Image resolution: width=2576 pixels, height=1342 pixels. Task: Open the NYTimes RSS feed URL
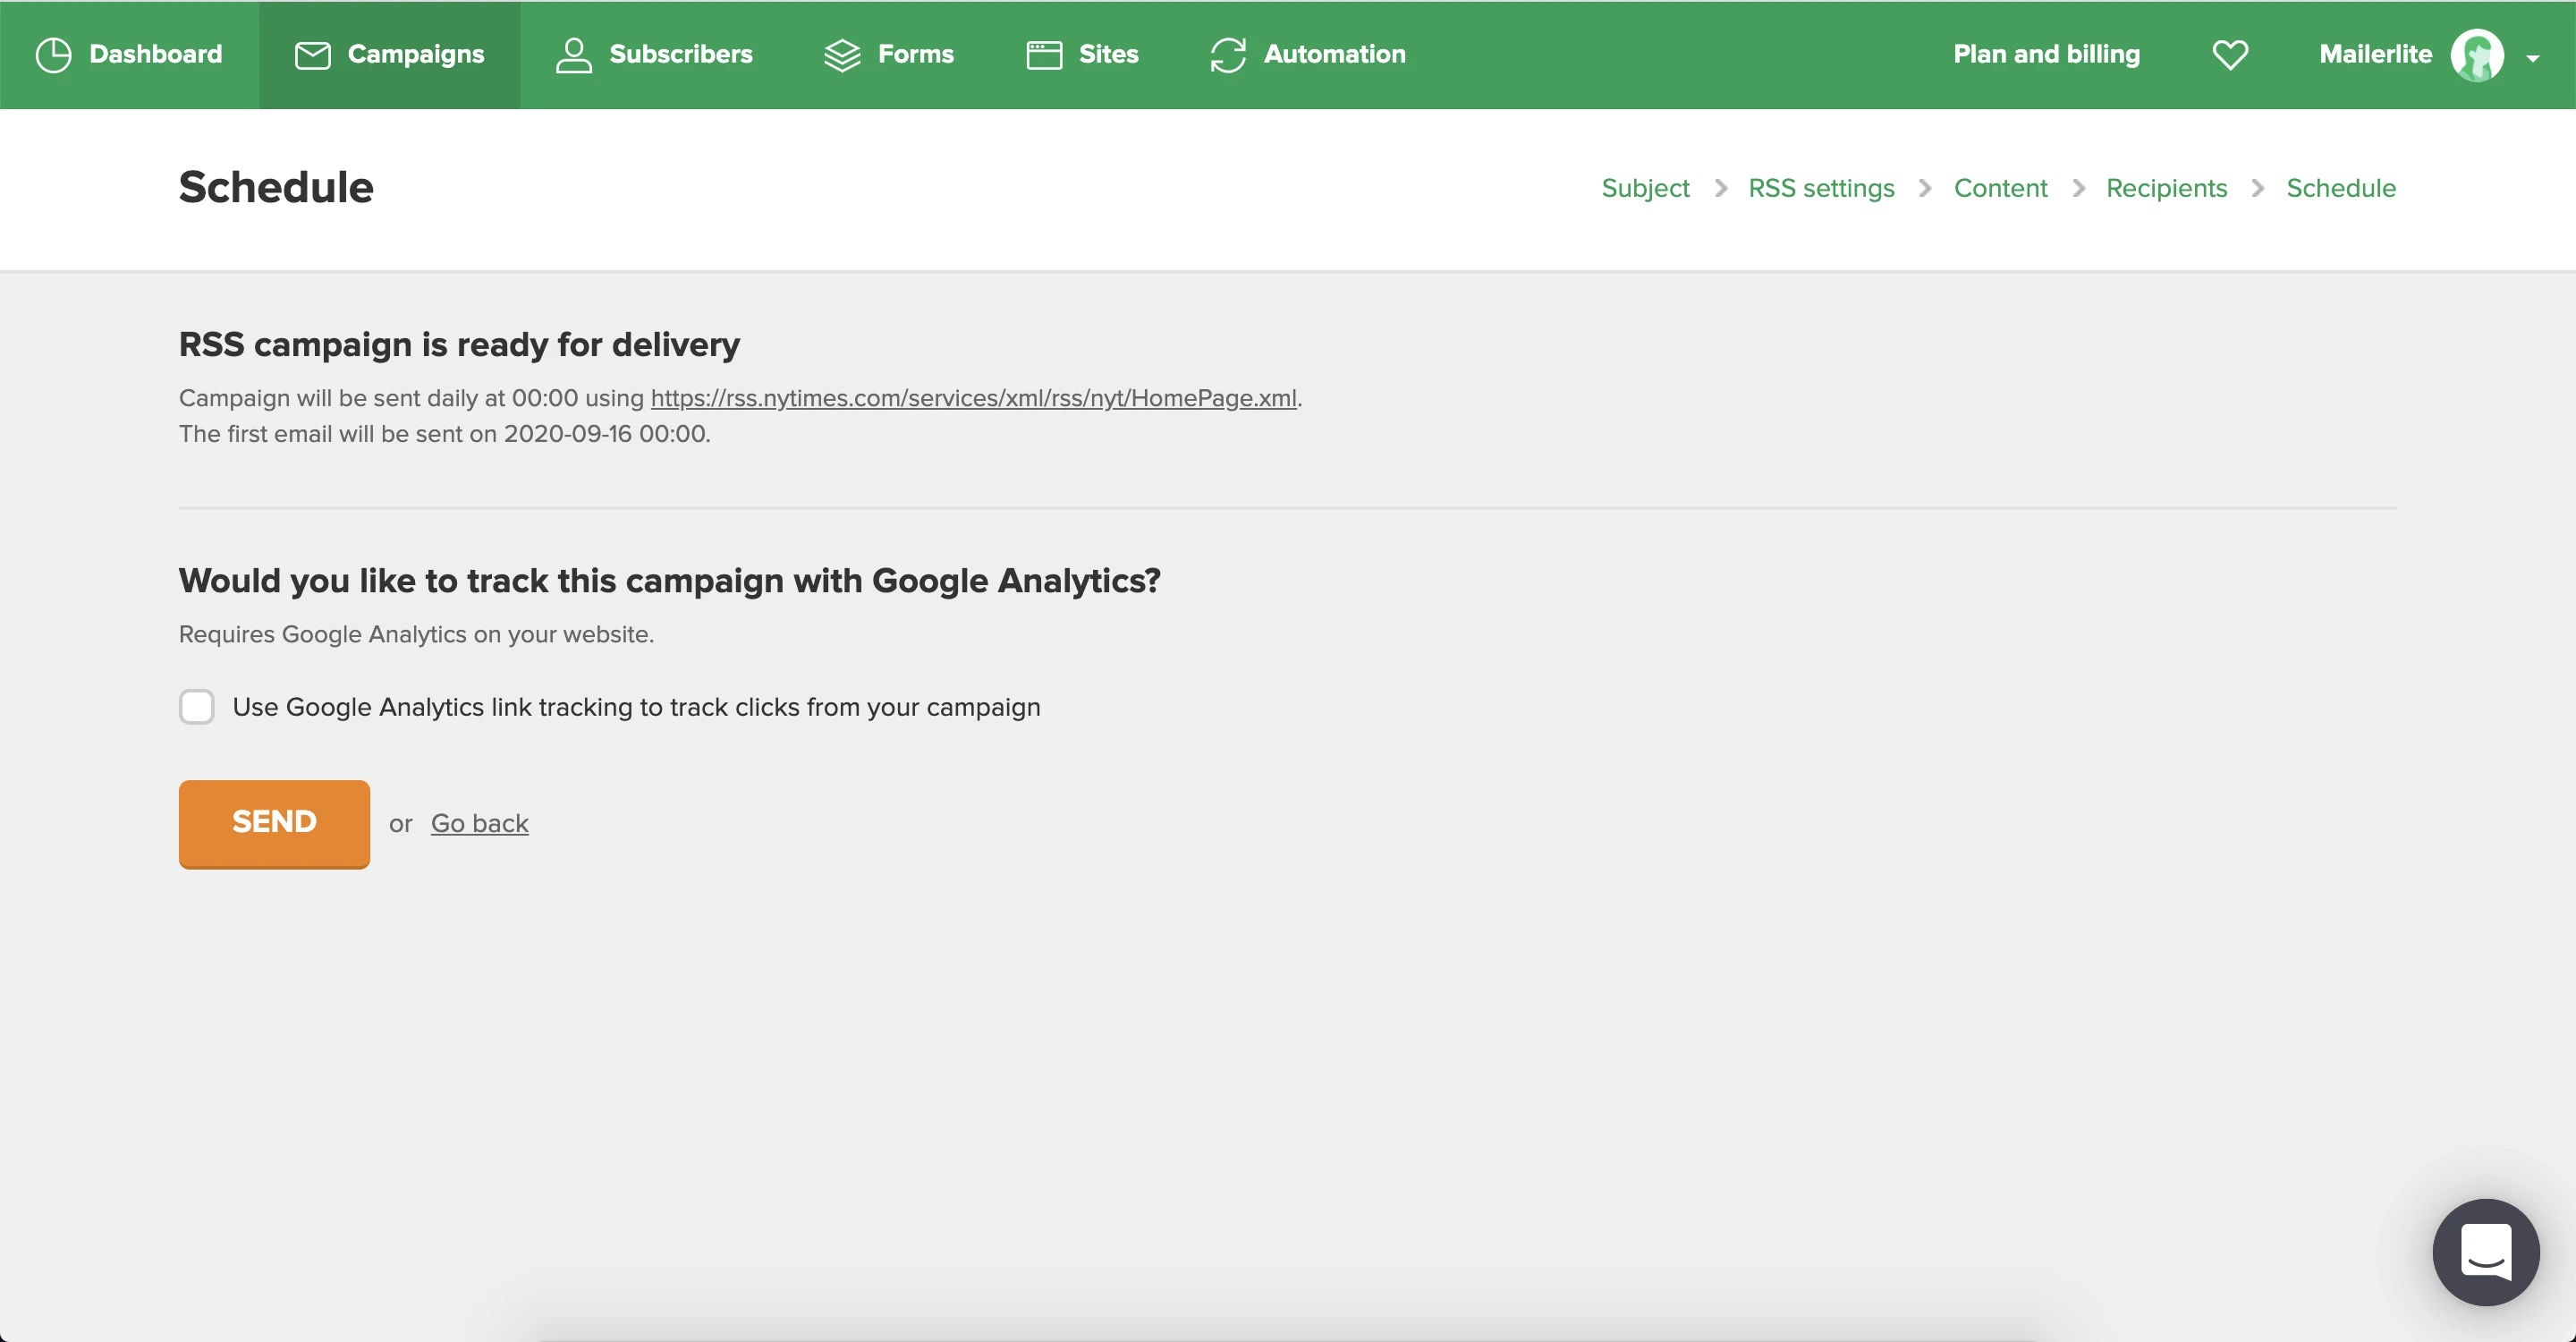[x=973, y=398]
